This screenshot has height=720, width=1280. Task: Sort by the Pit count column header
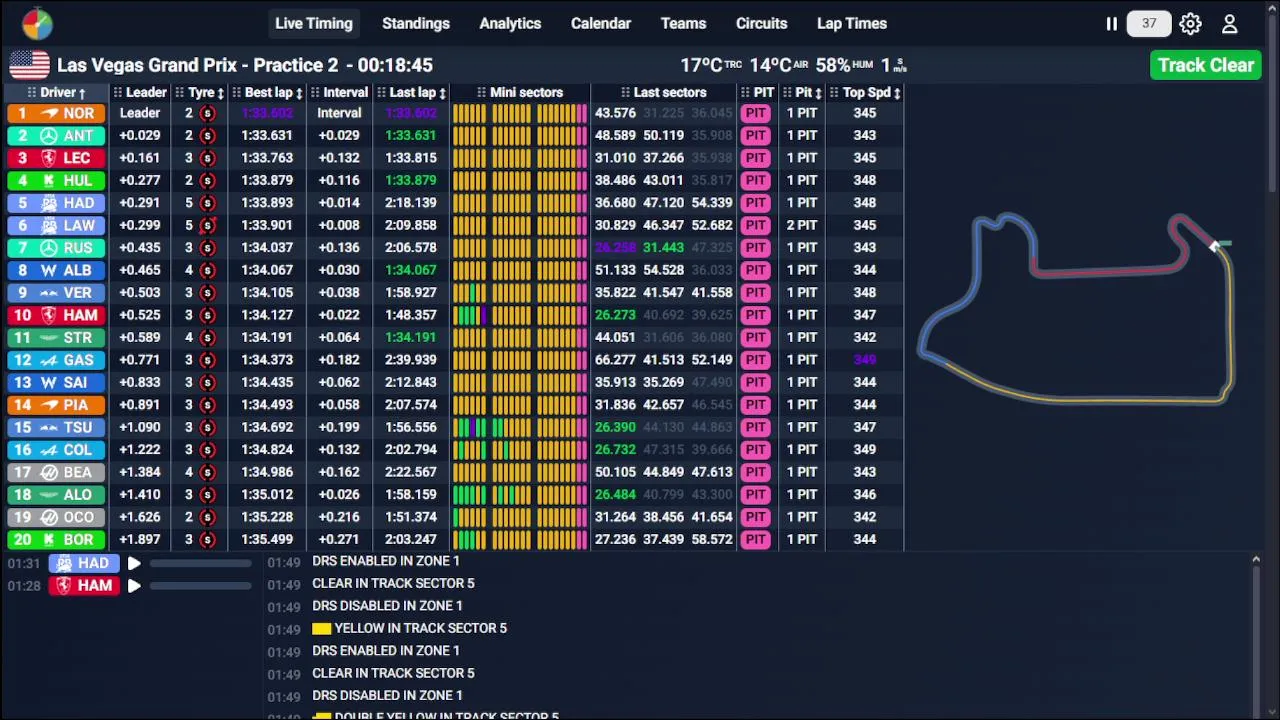tap(802, 92)
